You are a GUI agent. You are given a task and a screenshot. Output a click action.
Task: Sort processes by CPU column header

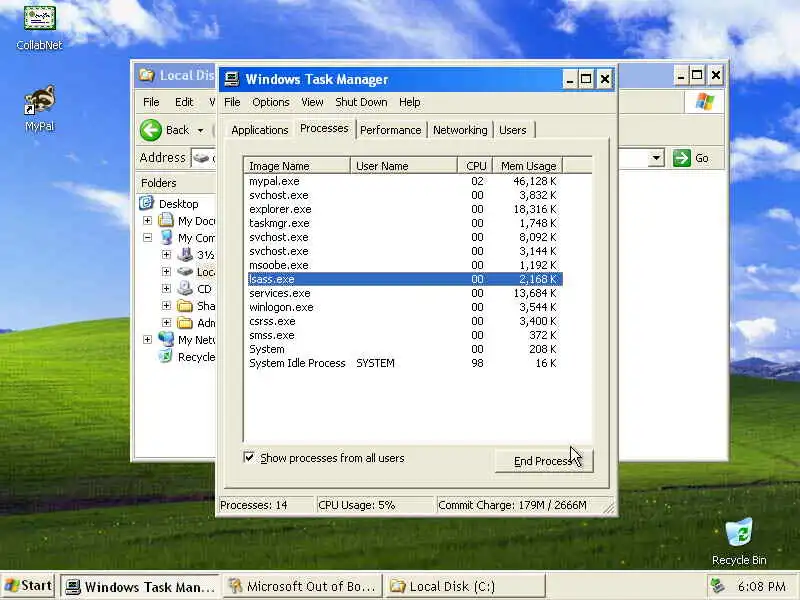476,166
